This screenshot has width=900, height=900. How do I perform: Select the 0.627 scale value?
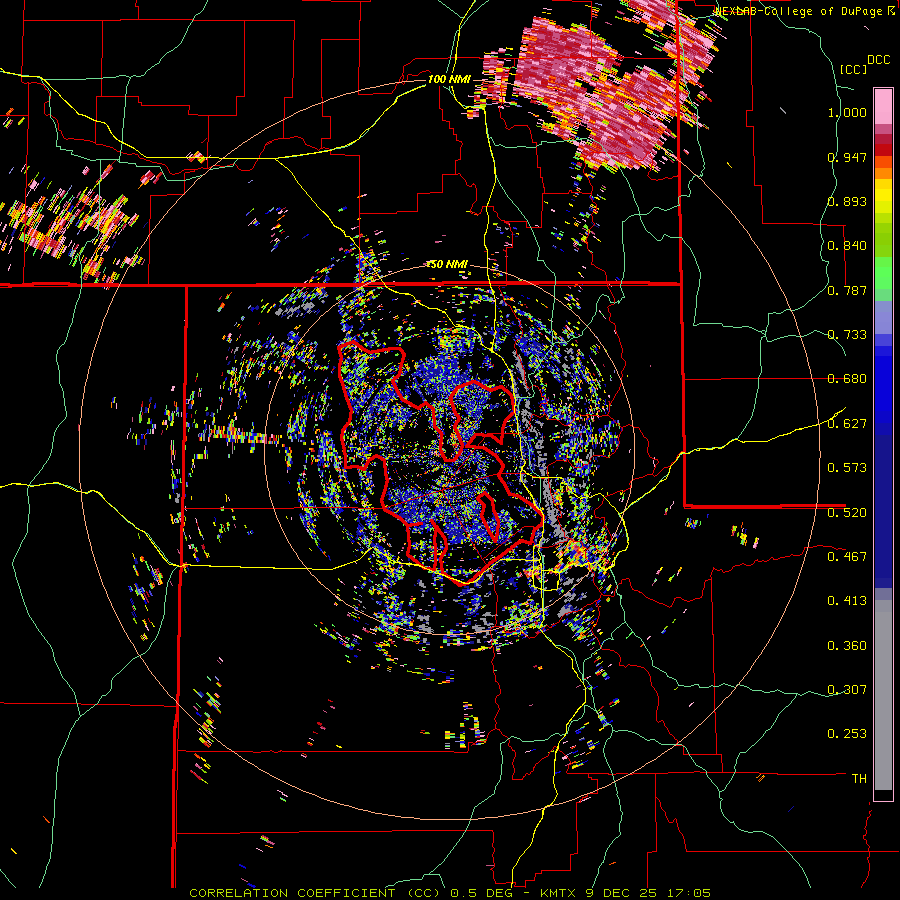coord(847,424)
